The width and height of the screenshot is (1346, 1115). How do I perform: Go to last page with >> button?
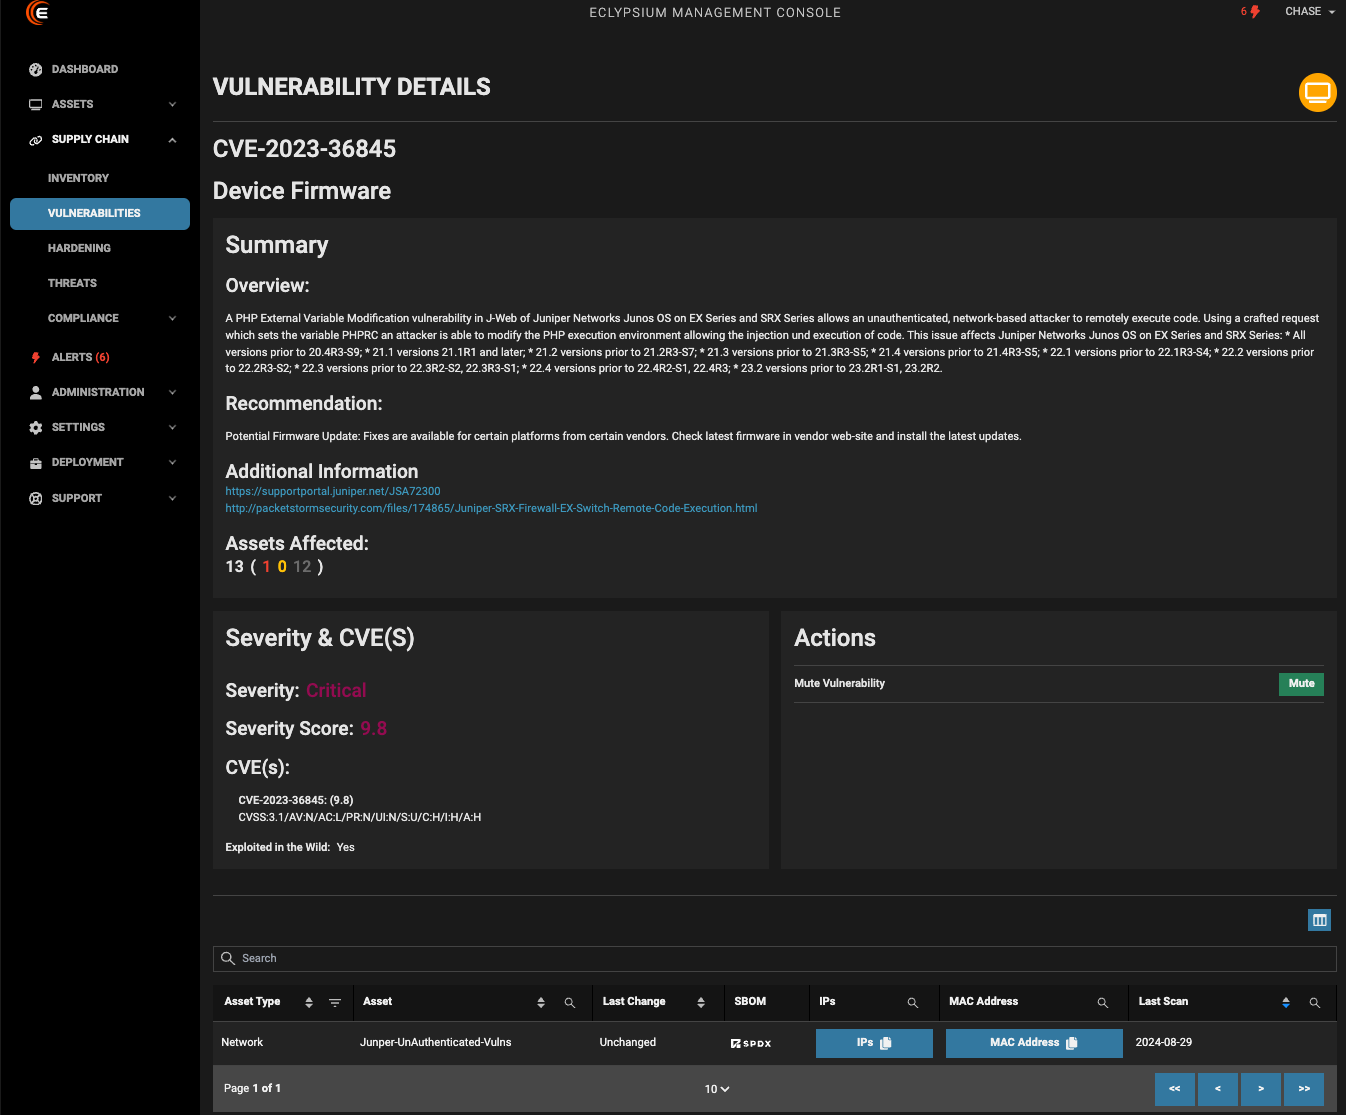(1304, 1089)
